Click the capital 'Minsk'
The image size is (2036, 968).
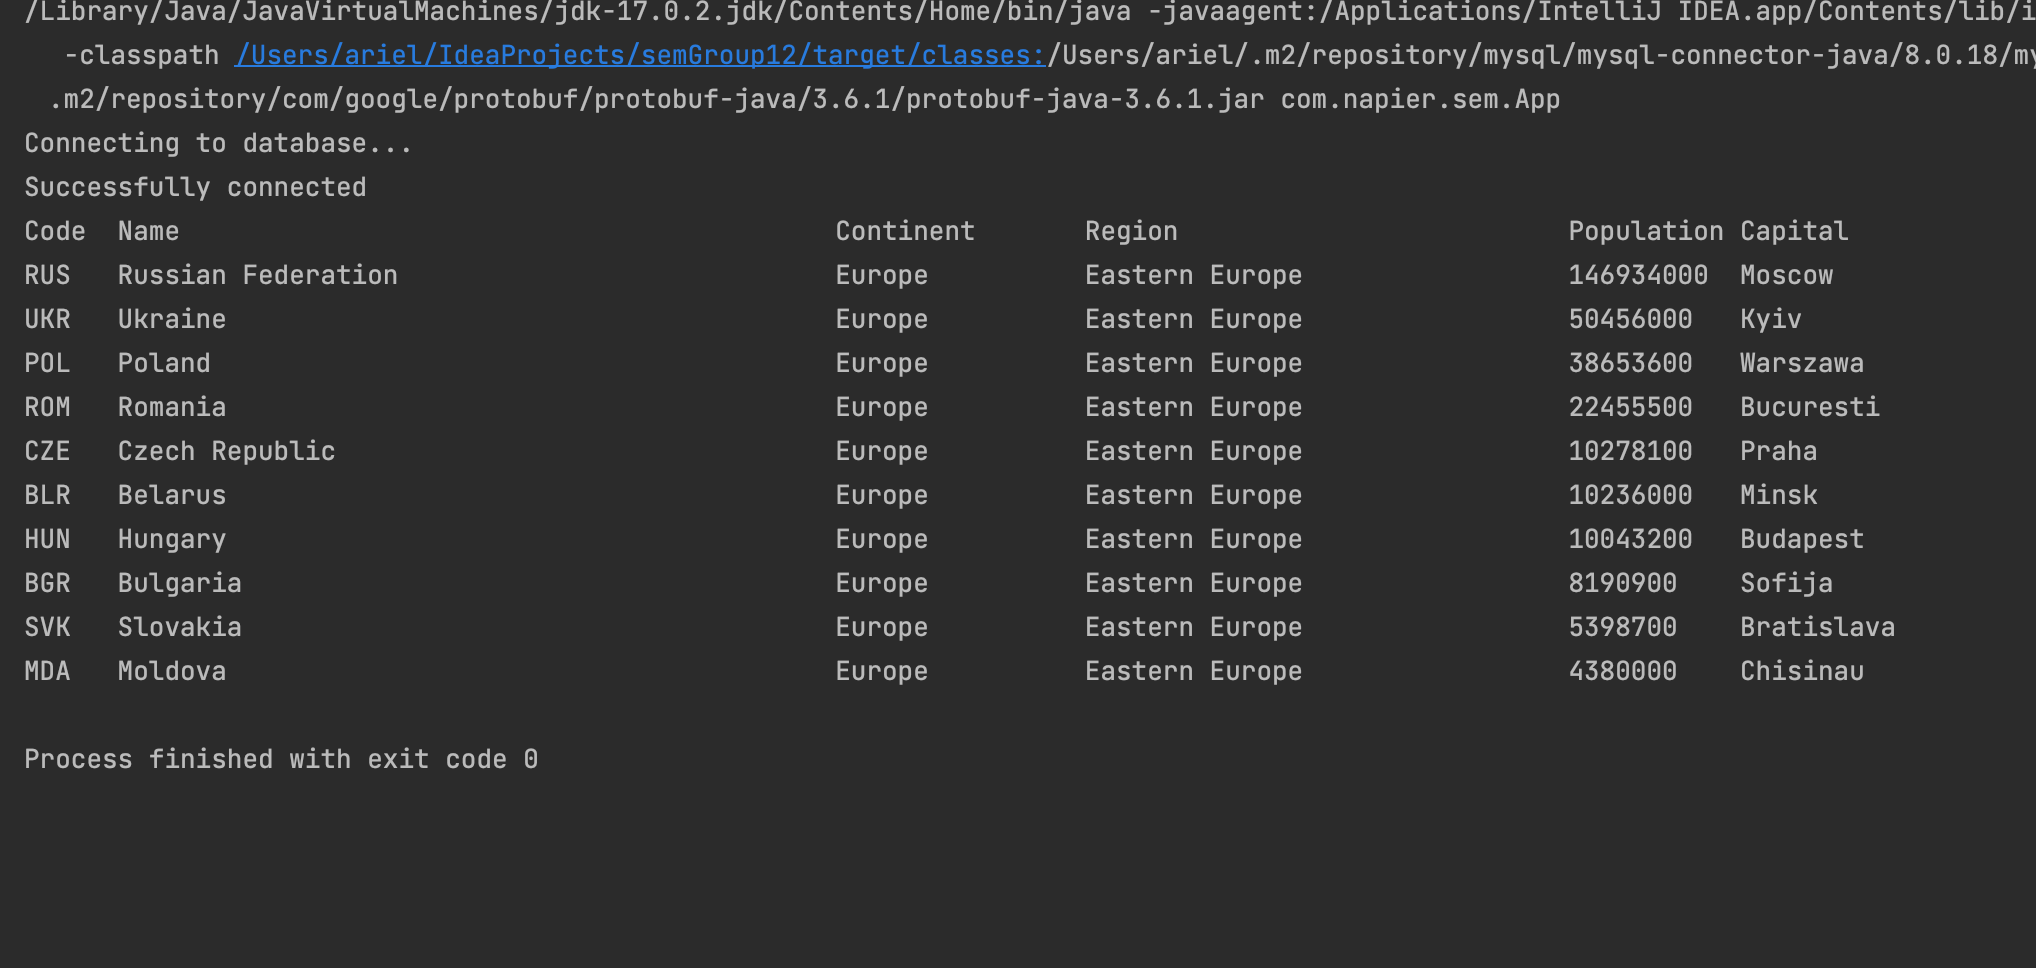[x=1779, y=495]
